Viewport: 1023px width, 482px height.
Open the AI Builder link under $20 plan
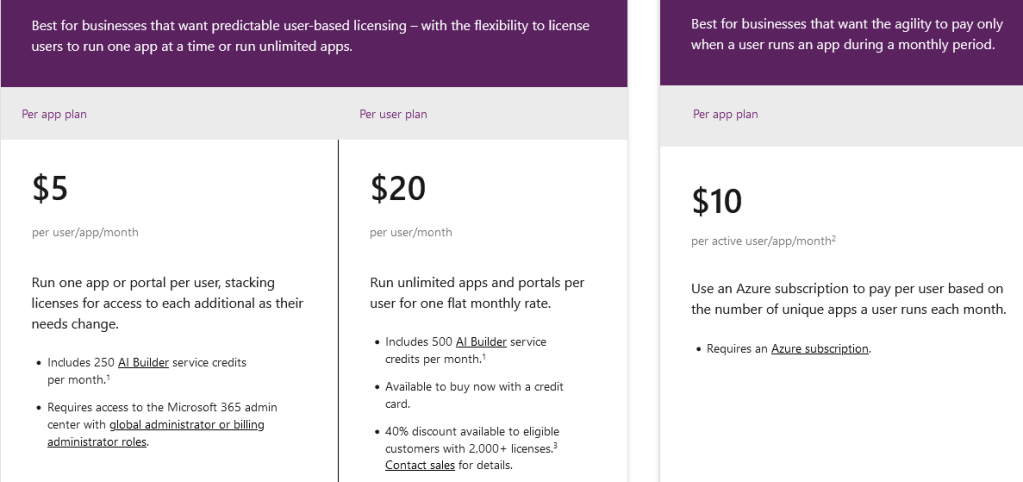click(481, 342)
